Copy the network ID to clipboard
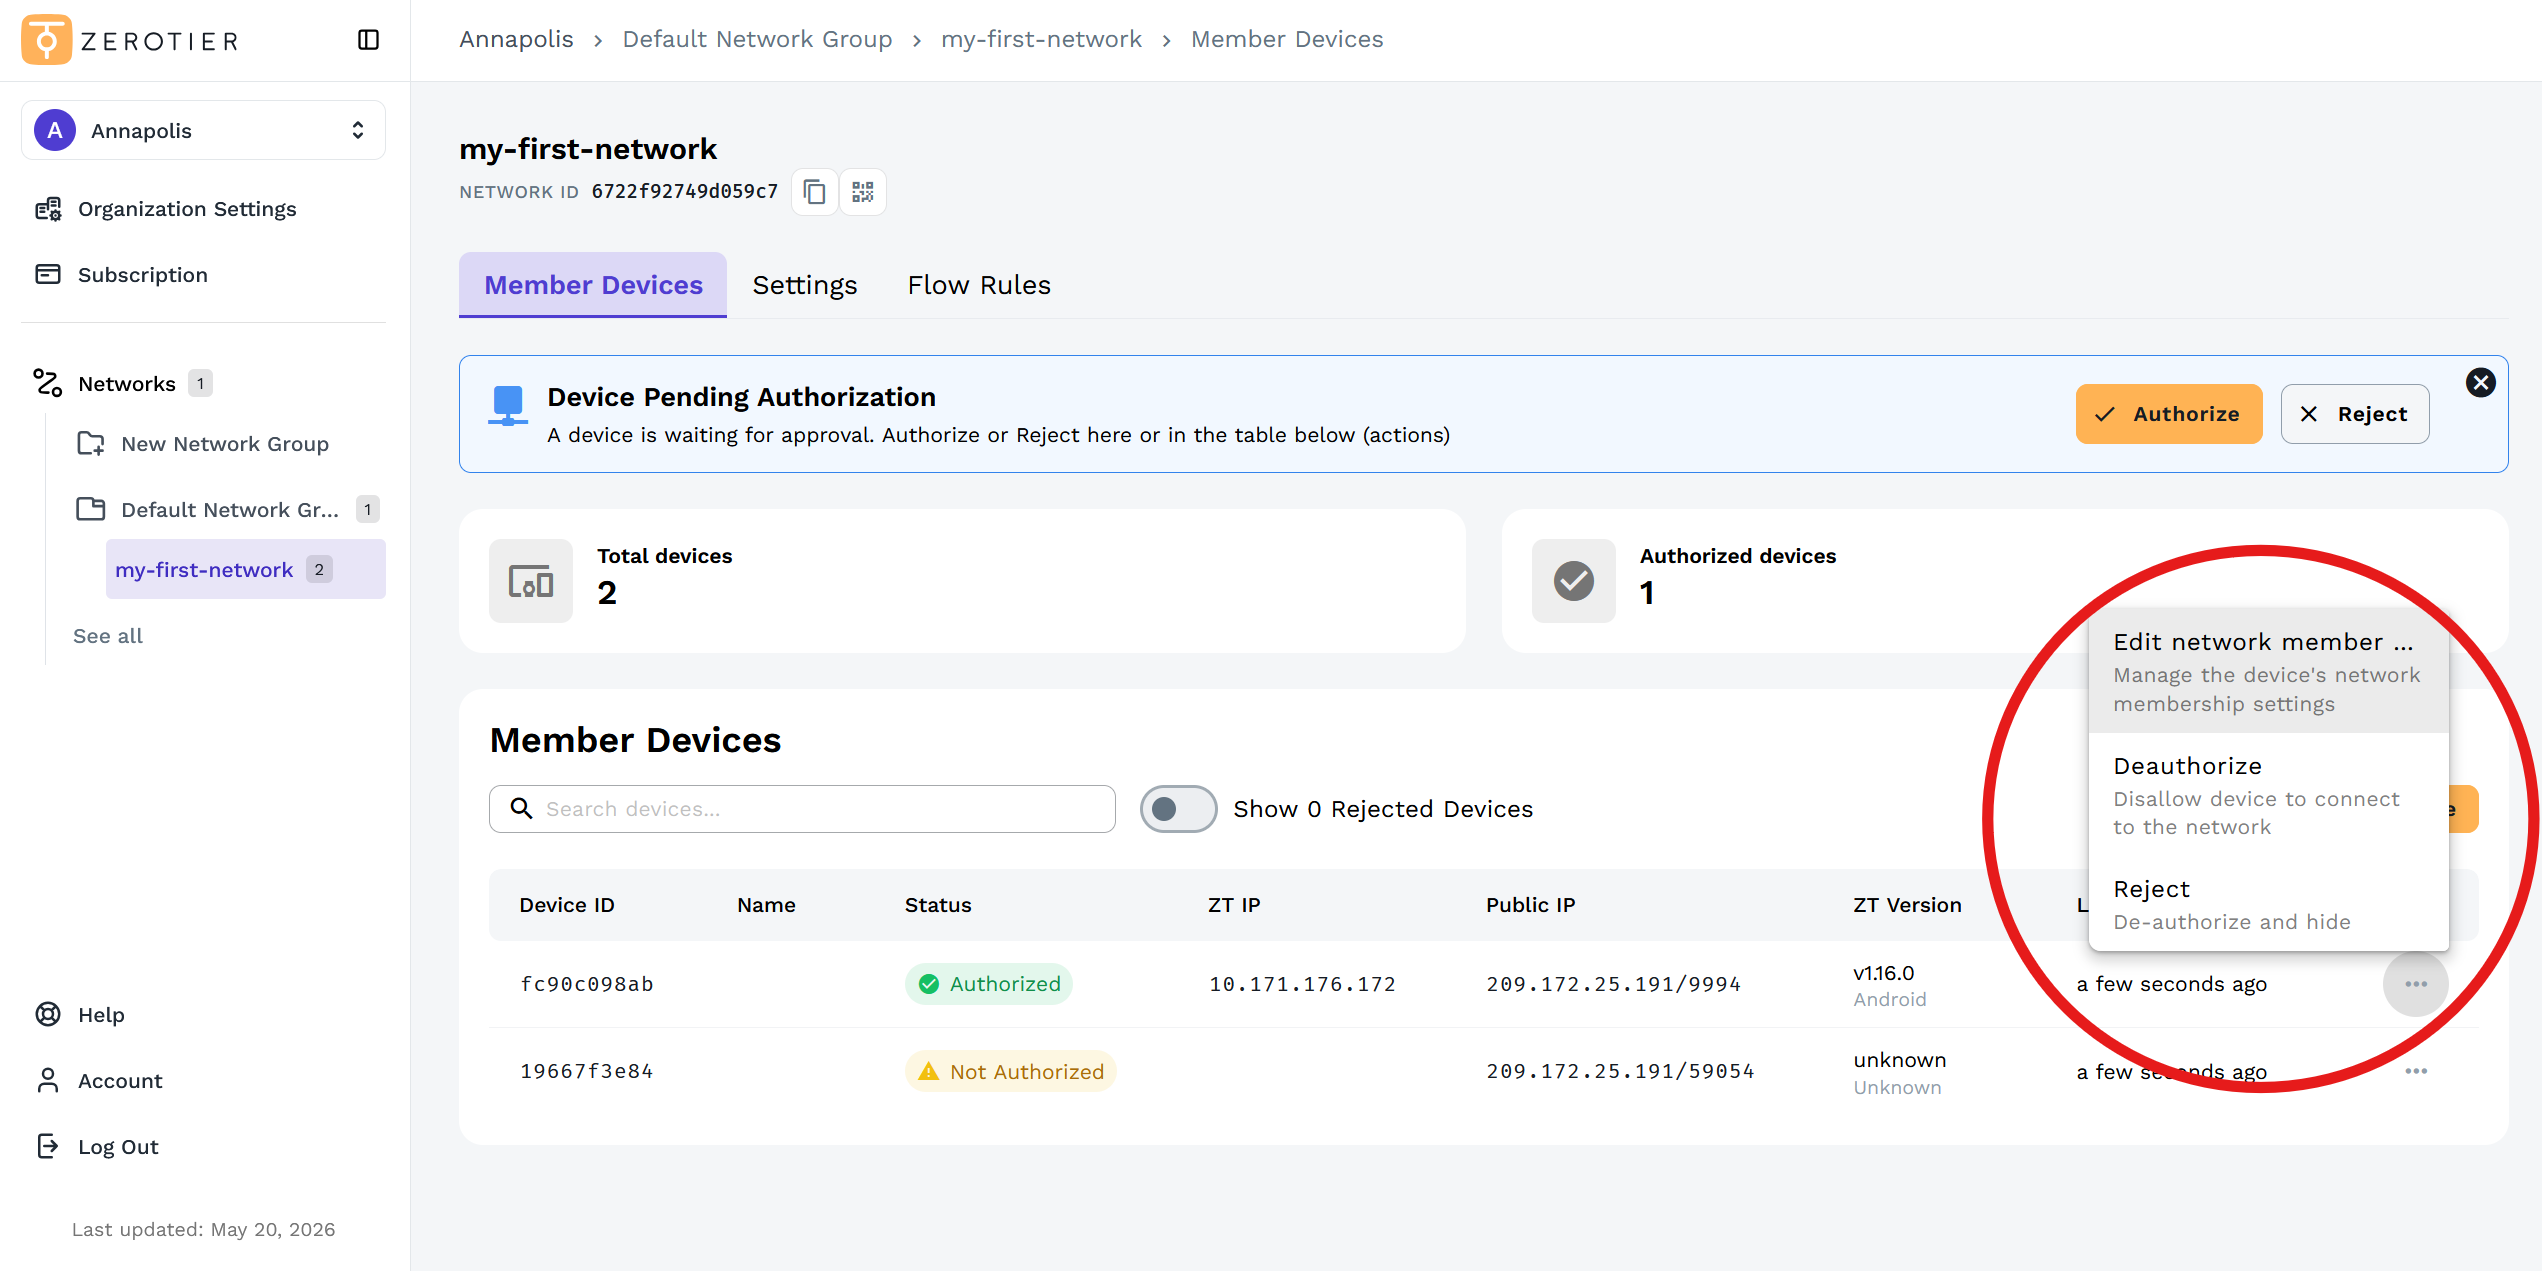This screenshot has height=1271, width=2542. (x=815, y=191)
